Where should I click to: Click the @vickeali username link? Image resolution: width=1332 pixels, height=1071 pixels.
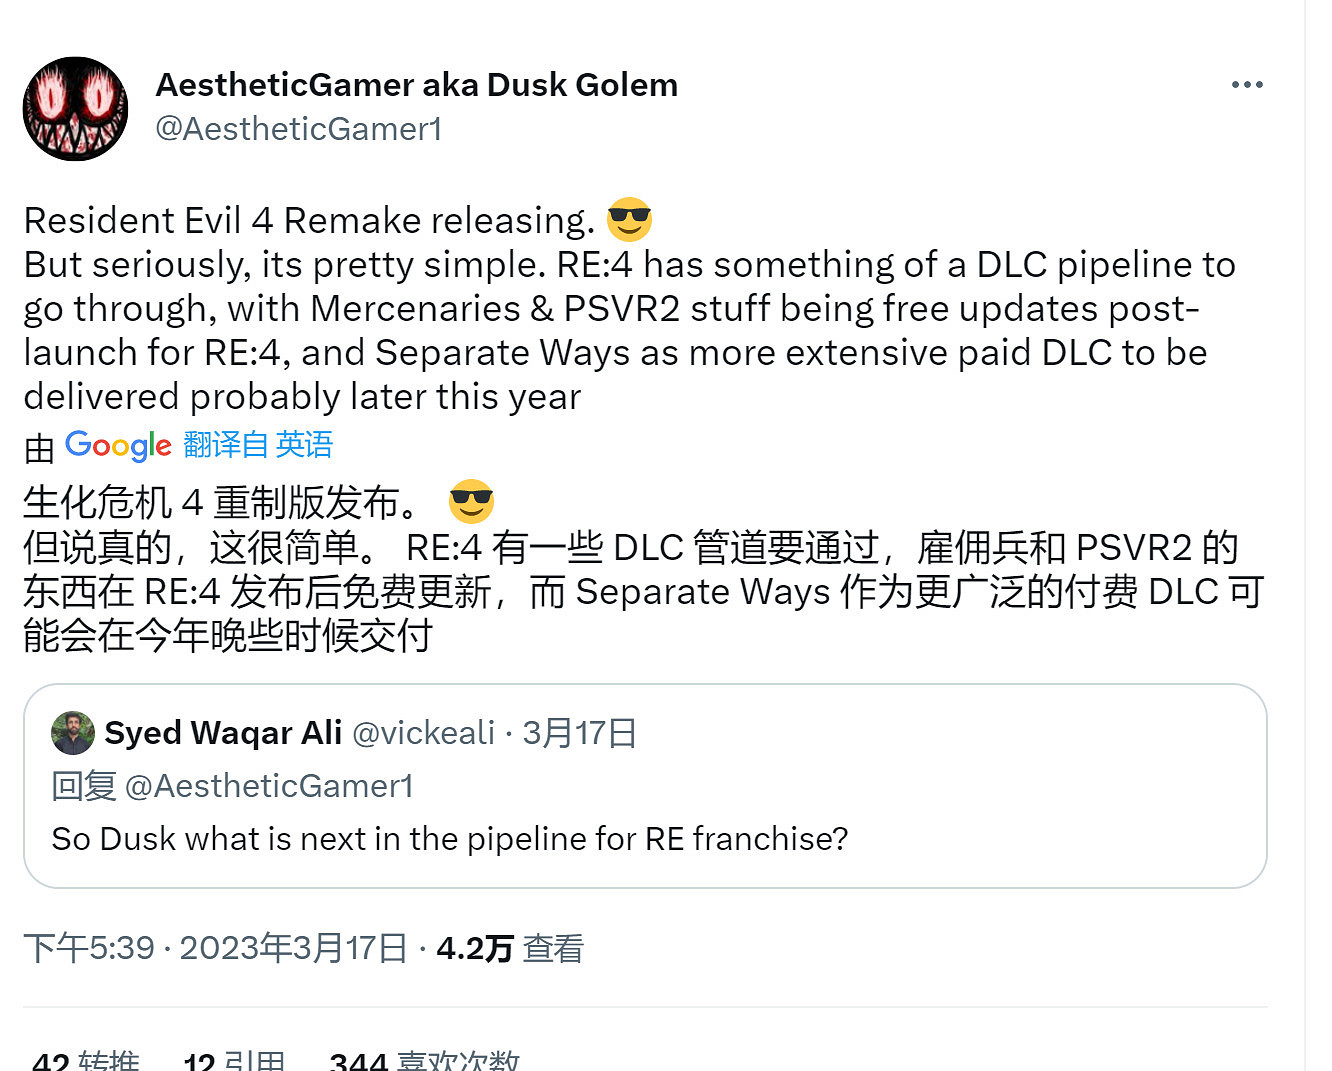tap(424, 732)
